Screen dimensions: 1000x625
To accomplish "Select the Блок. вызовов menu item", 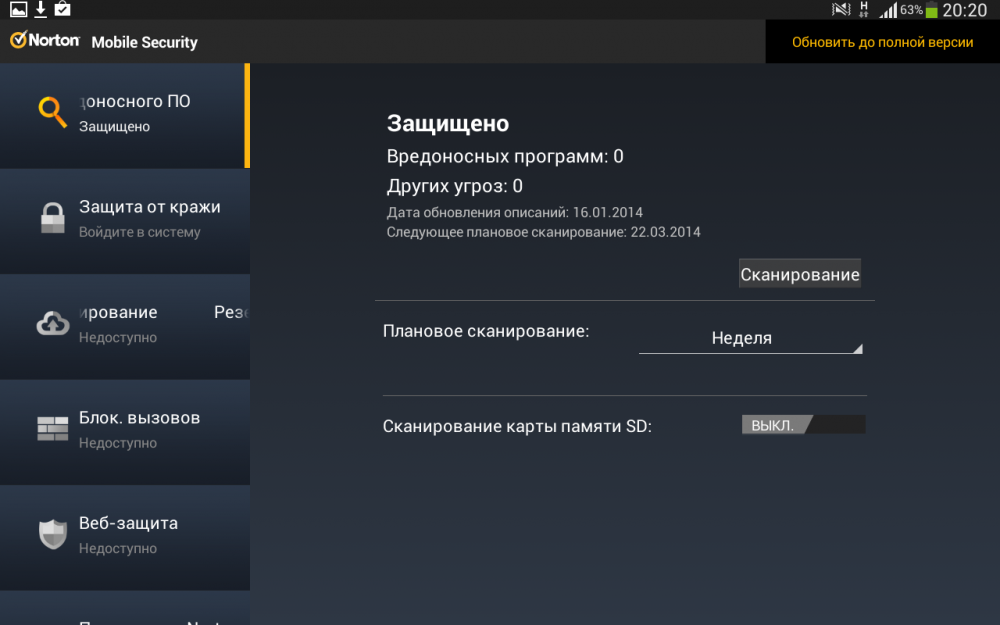I will point(125,432).
